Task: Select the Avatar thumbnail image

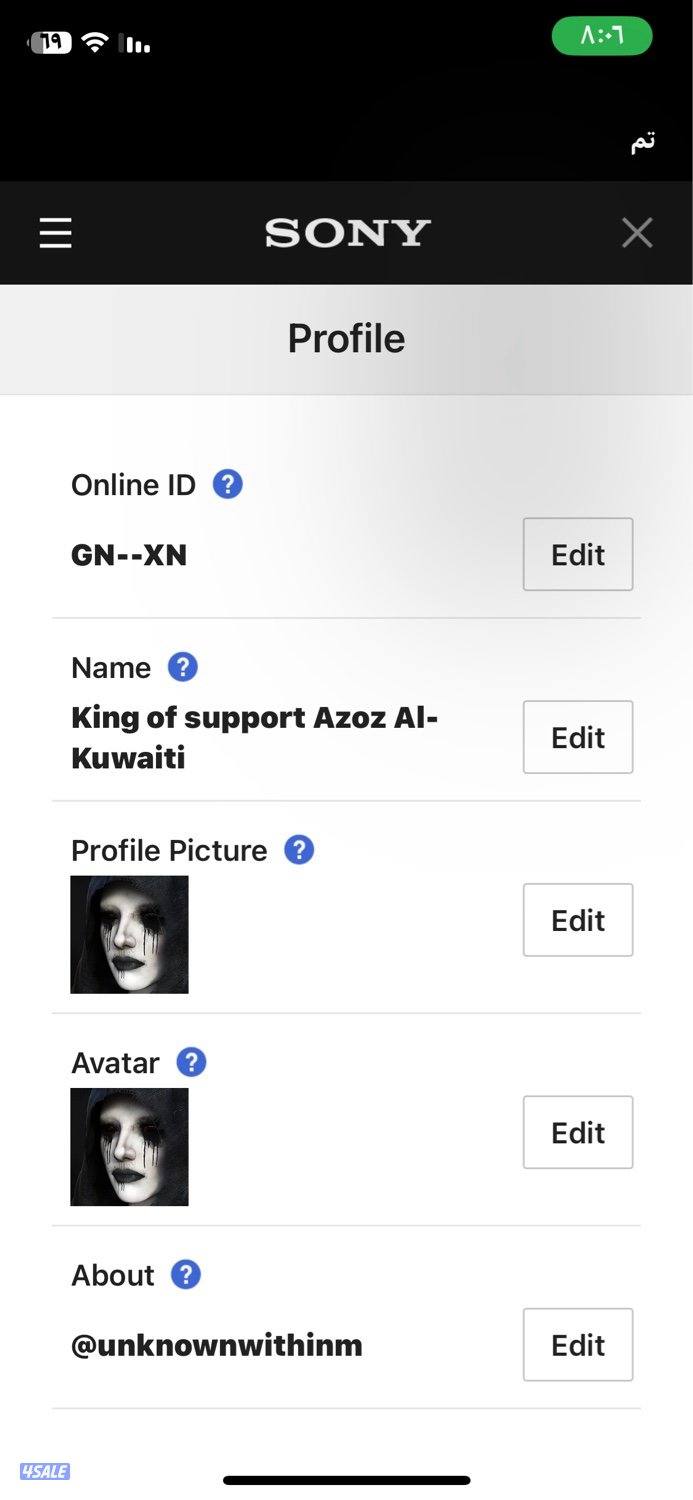Action: pos(129,1147)
